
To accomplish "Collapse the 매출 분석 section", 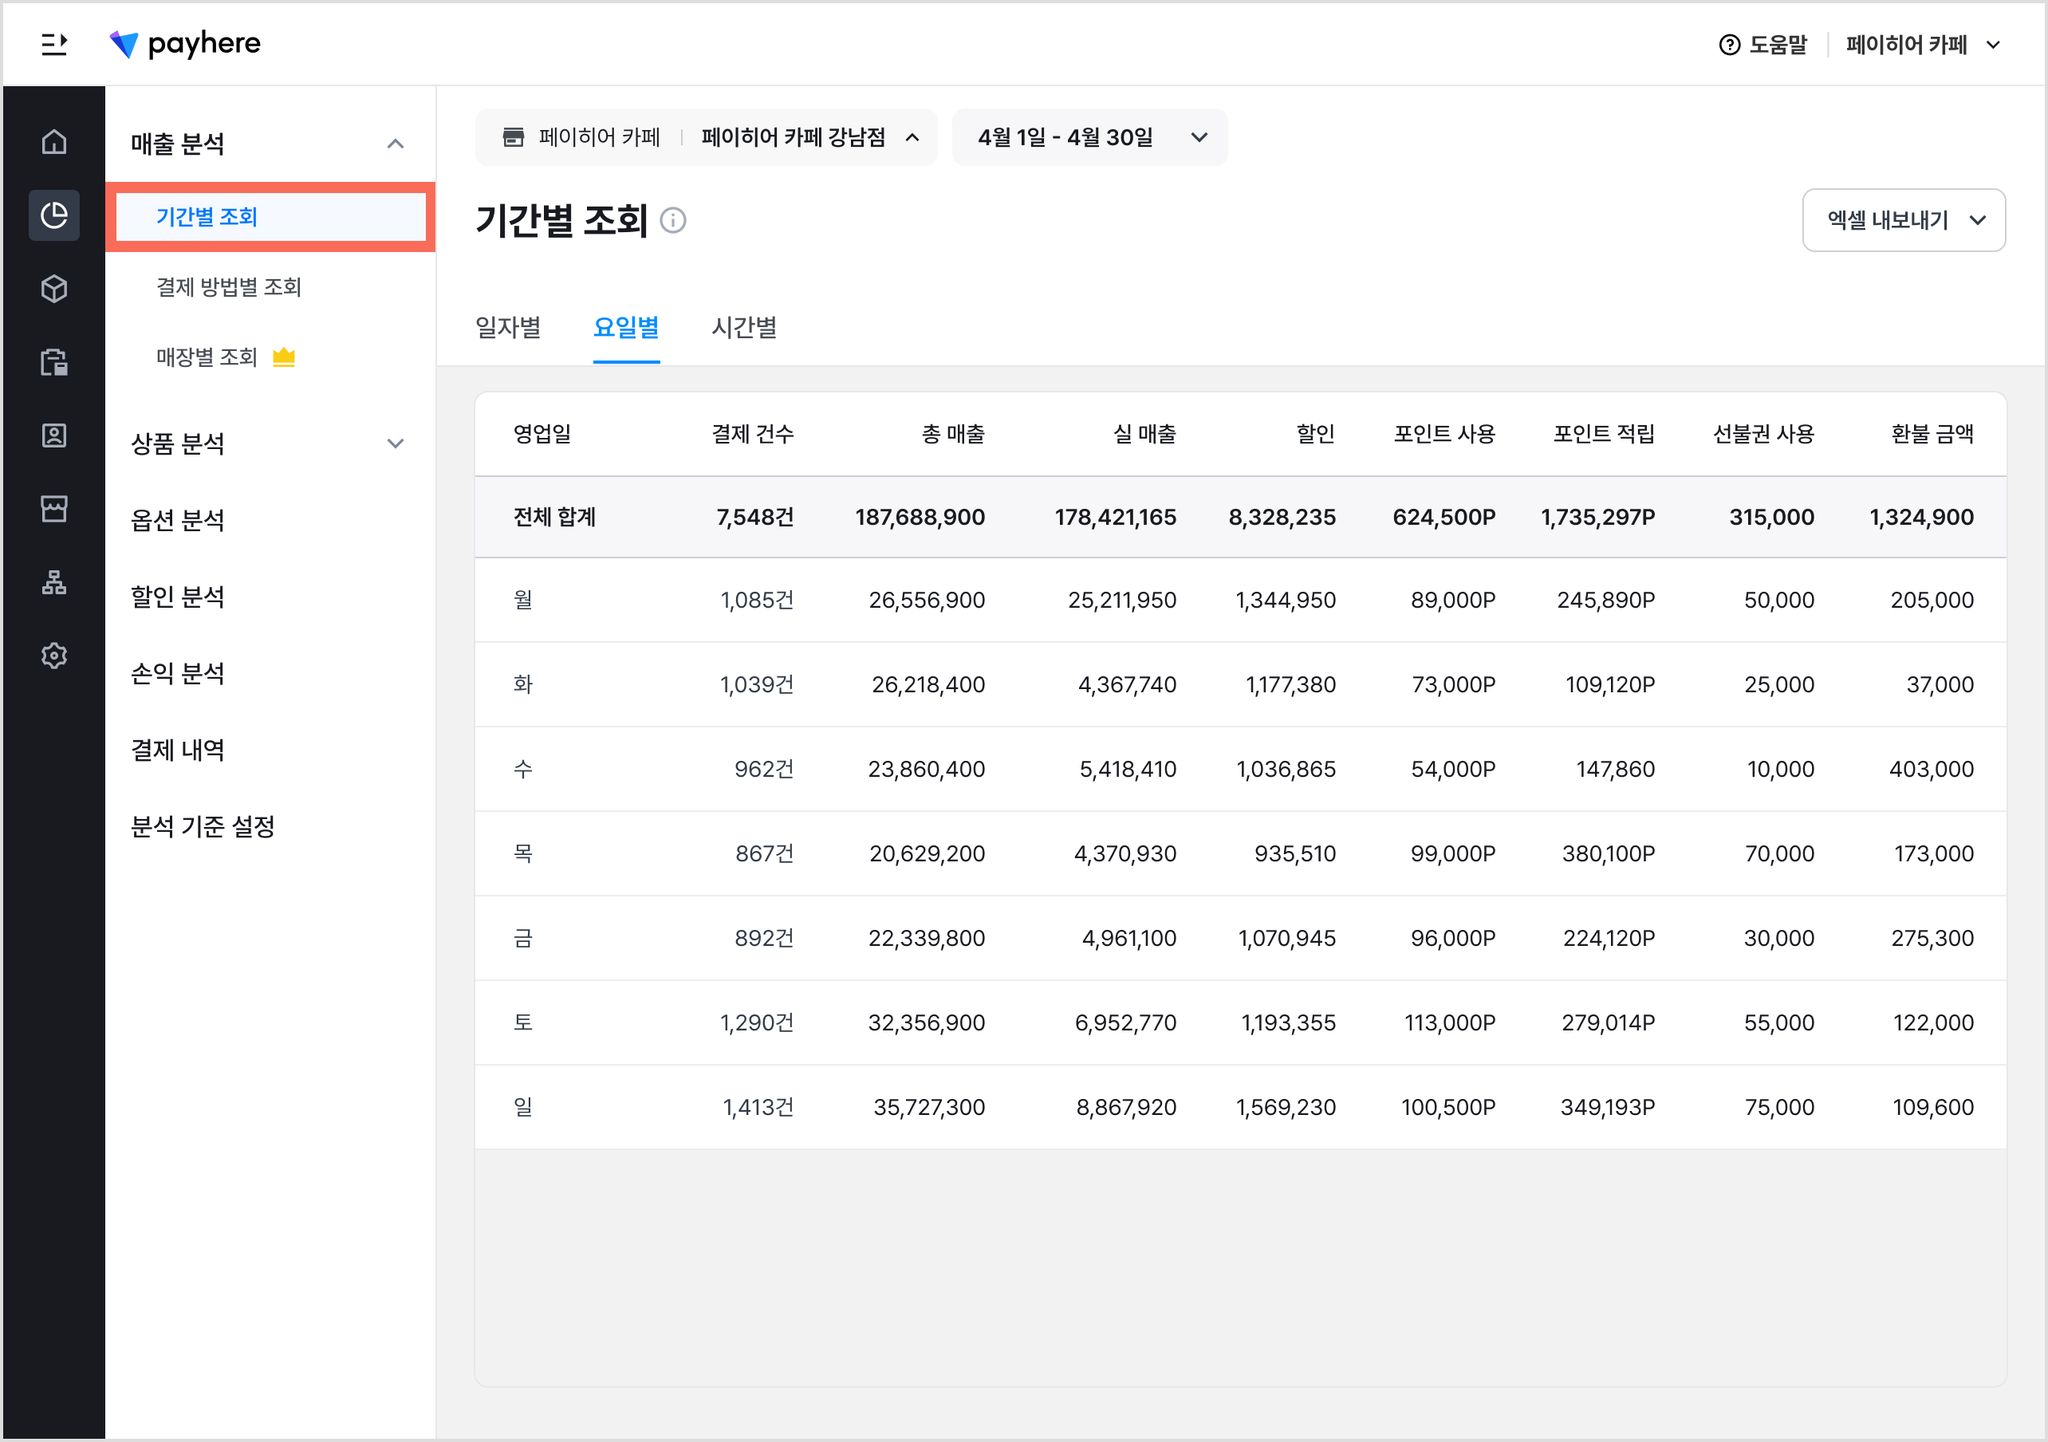I will coord(396,144).
